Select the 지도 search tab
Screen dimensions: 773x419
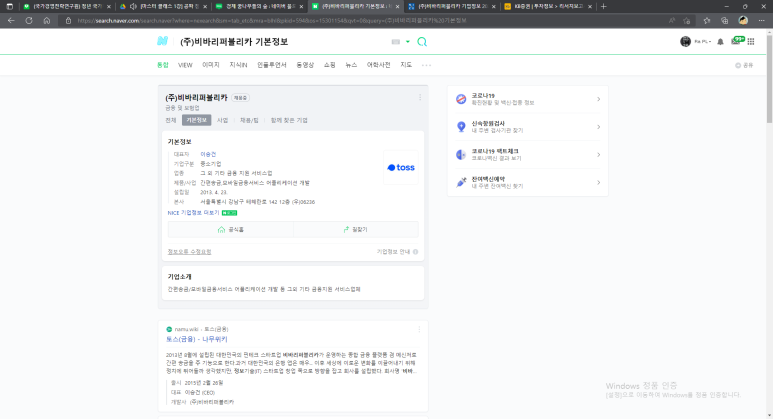click(406, 65)
